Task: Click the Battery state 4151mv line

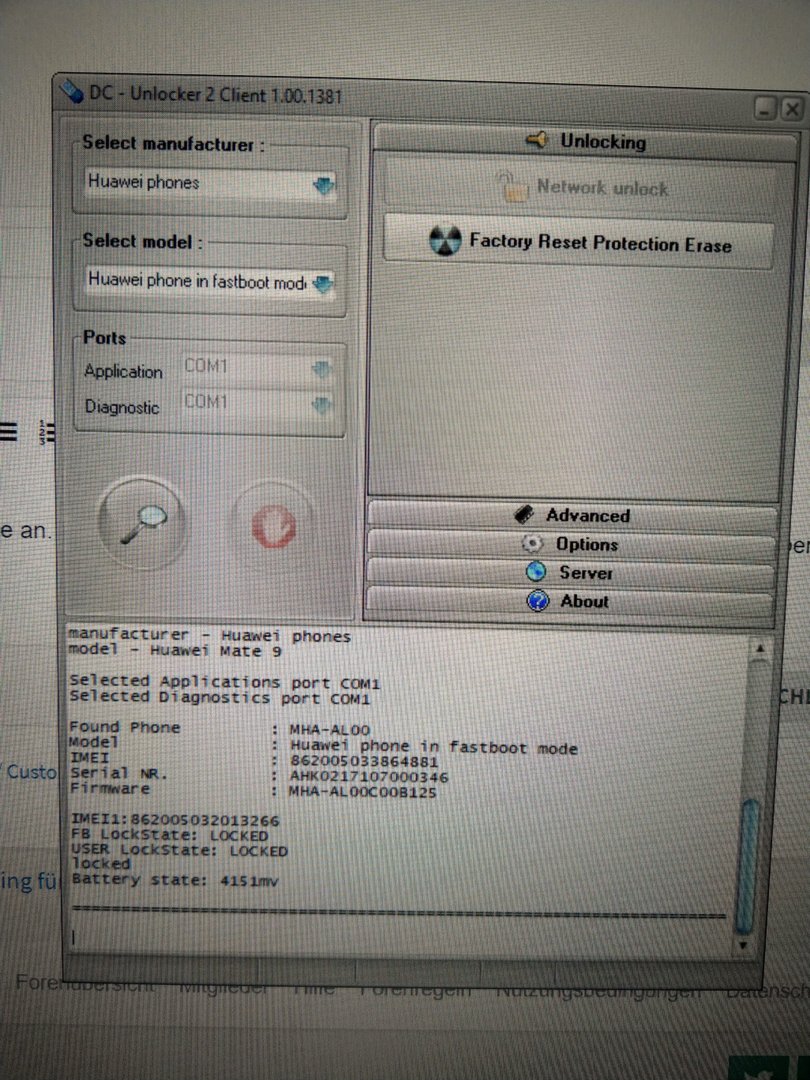Action: (175, 880)
